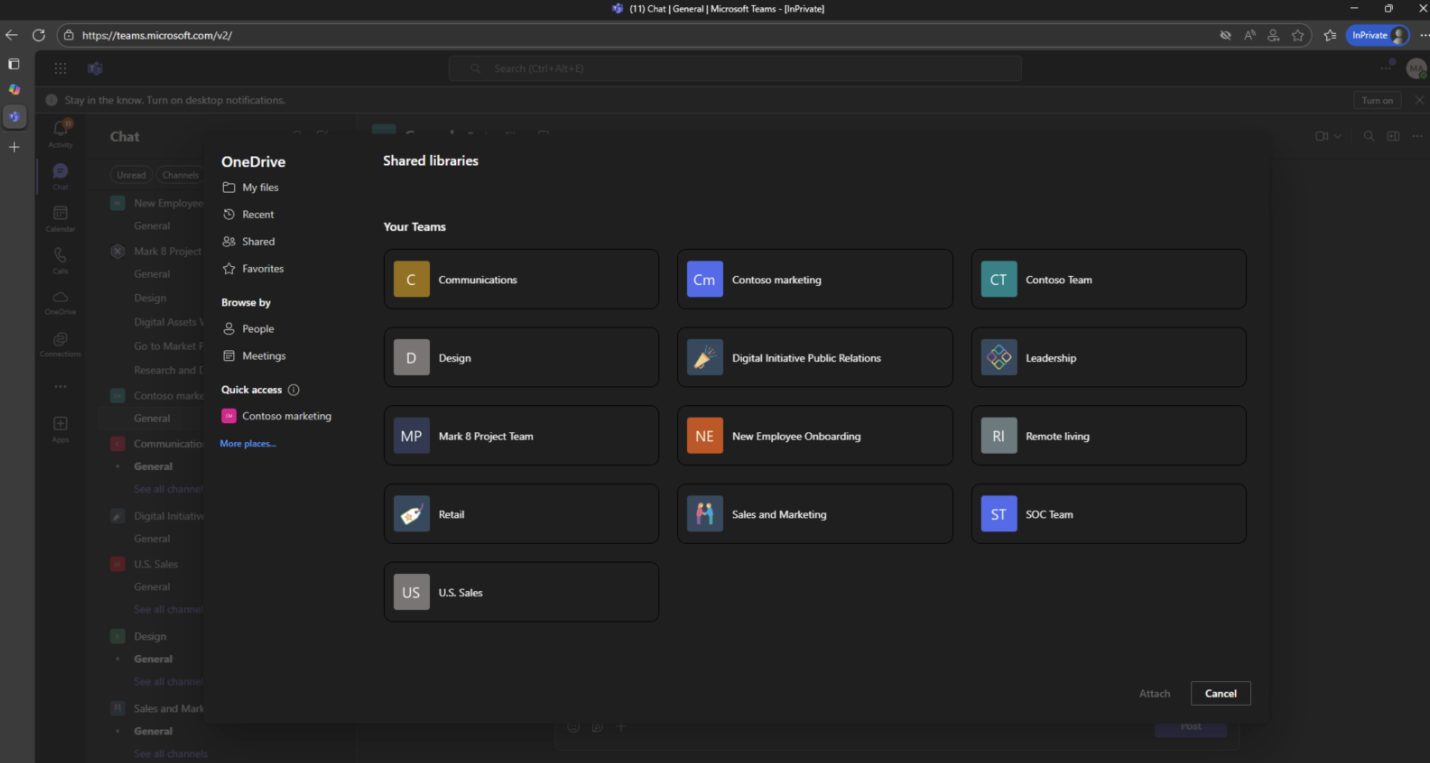
Task: Open Connections app in Teams sidebar
Action: tap(60, 344)
